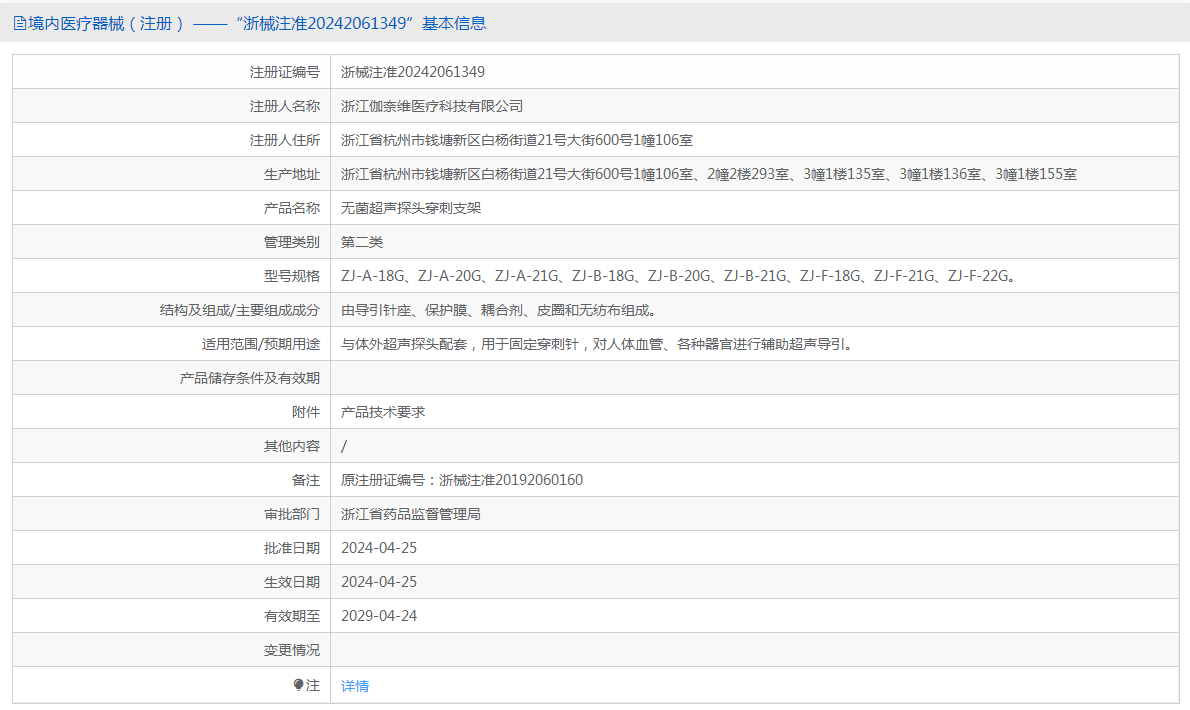The height and width of the screenshot is (710, 1190).
Task: Click the 备注 label
Action: pyautogui.click(x=306, y=480)
